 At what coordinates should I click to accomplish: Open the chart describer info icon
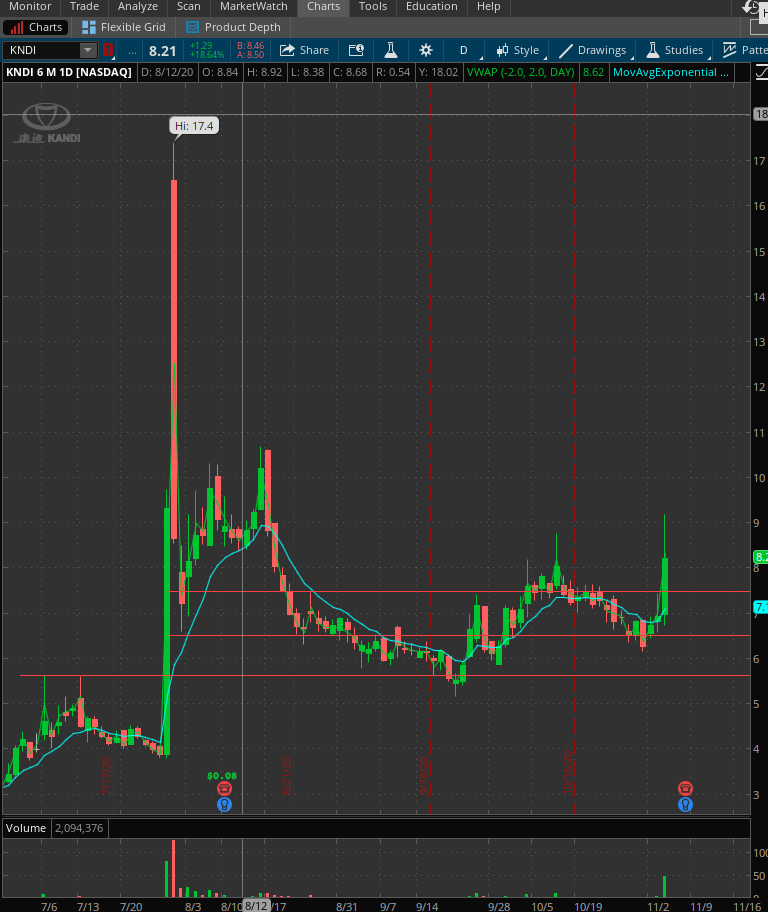pyautogui.click(x=356, y=51)
